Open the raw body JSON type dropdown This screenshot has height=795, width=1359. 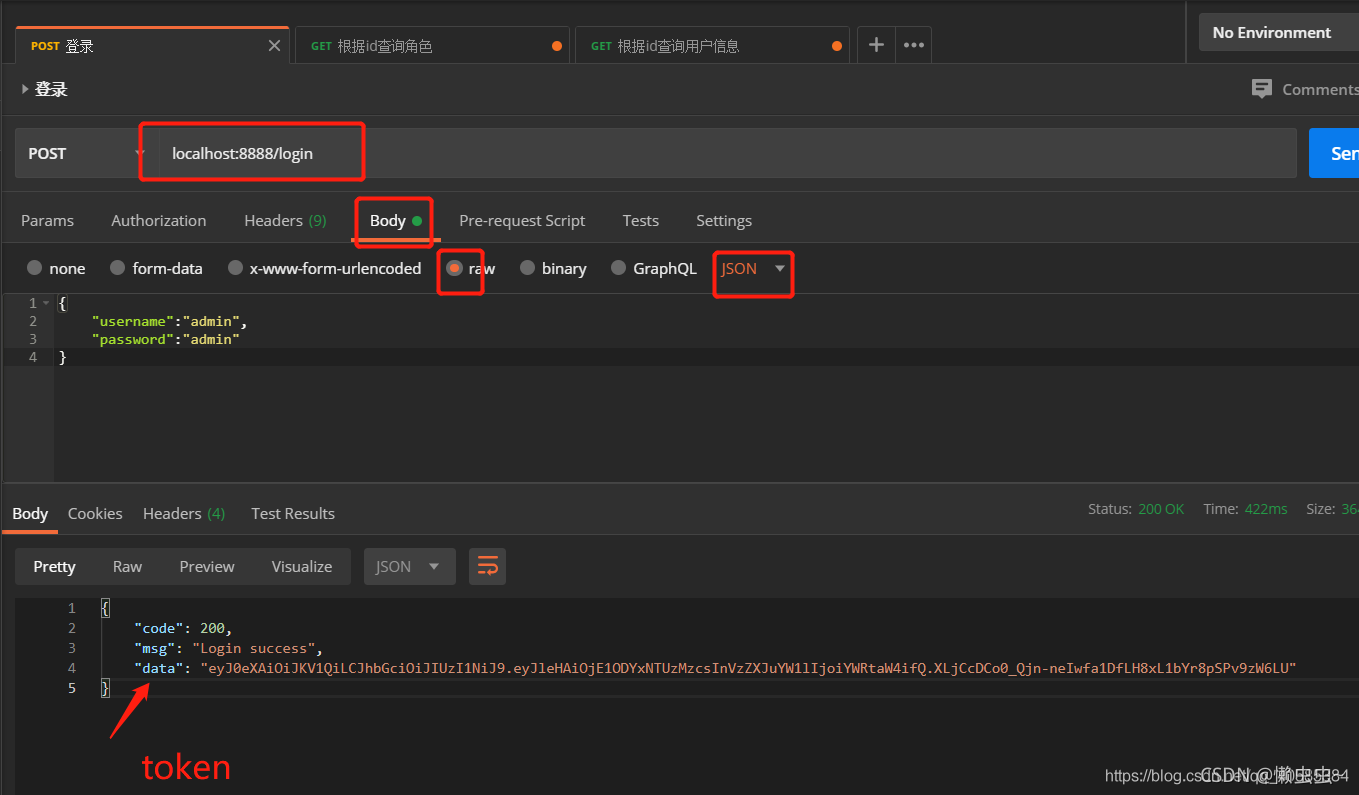[753, 268]
